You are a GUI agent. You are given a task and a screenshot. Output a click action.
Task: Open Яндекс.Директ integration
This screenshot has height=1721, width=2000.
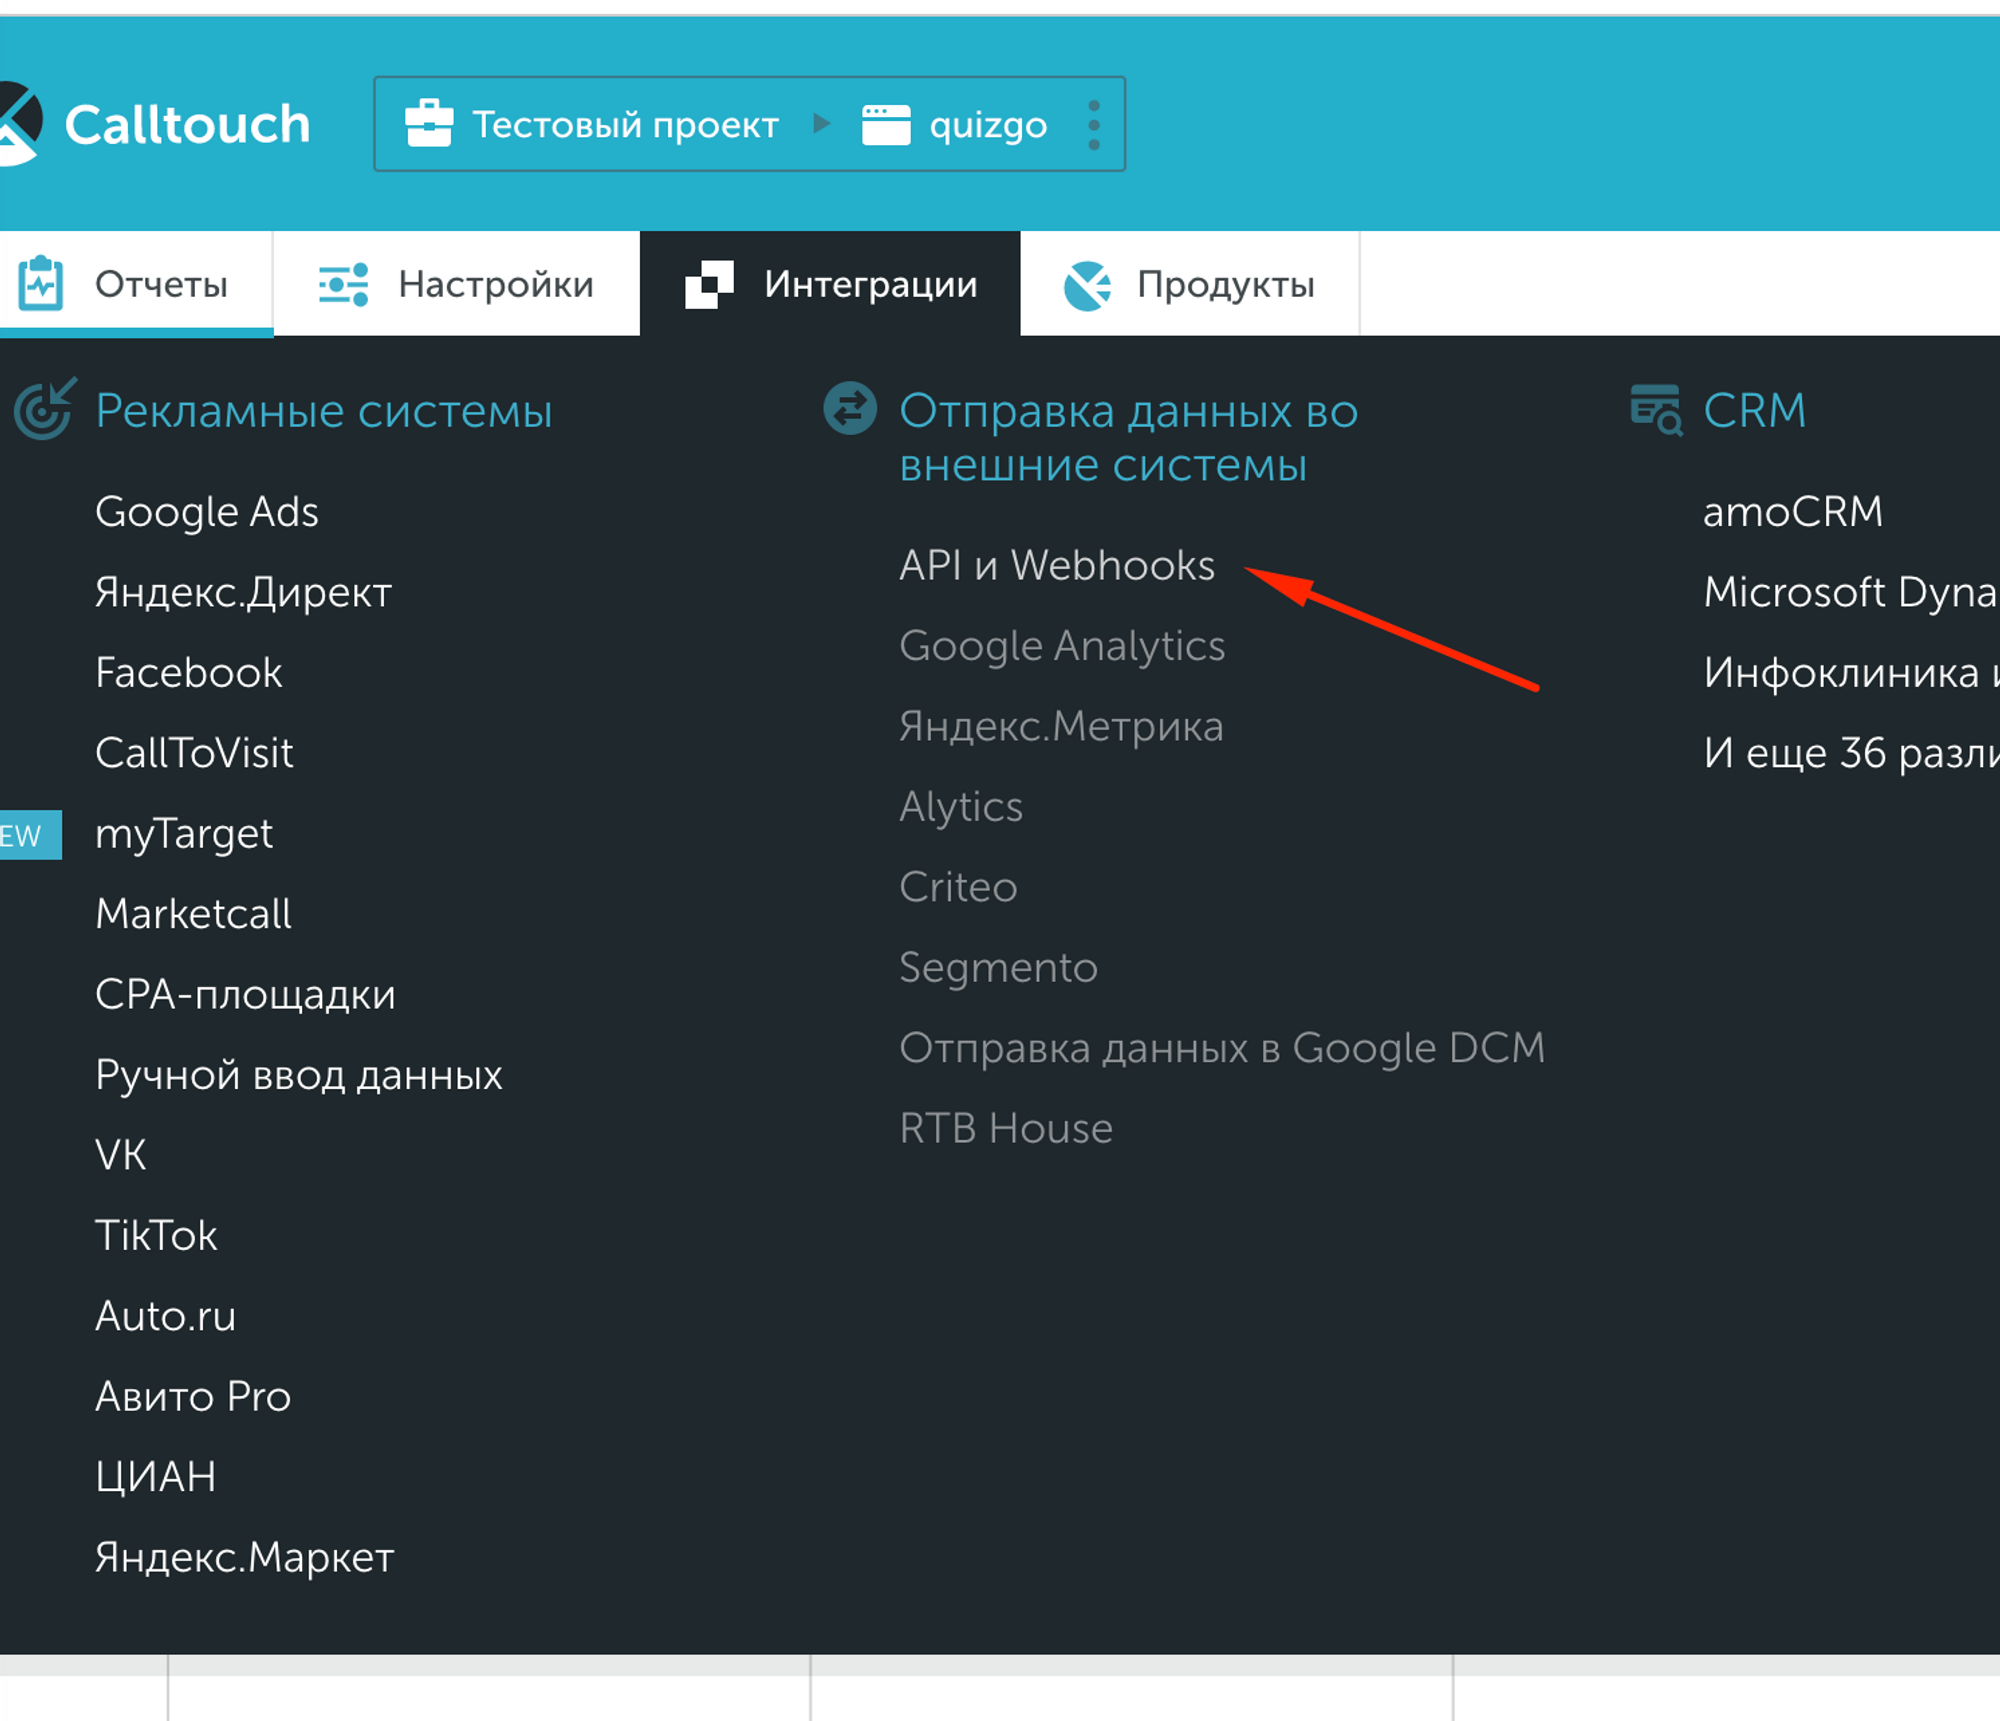click(x=243, y=593)
